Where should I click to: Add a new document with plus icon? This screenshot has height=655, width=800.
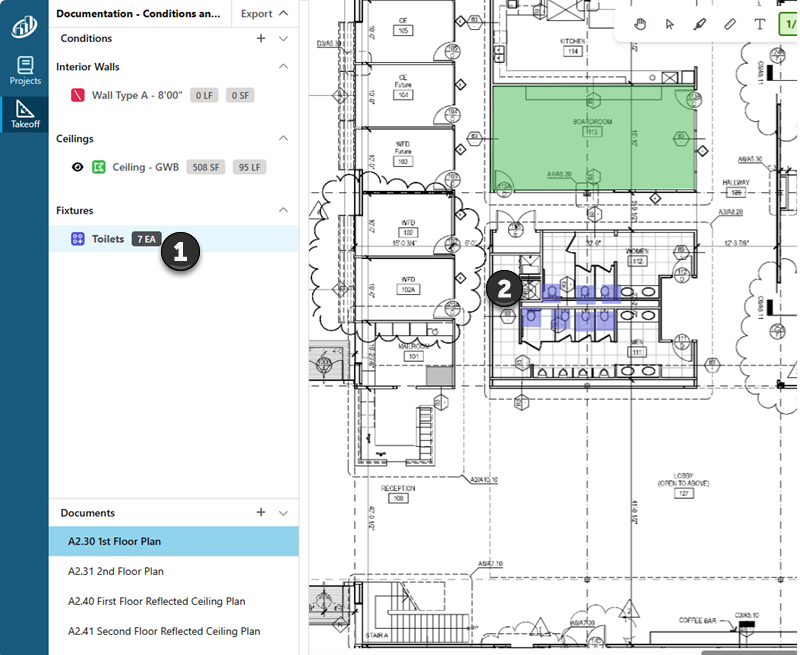[261, 512]
